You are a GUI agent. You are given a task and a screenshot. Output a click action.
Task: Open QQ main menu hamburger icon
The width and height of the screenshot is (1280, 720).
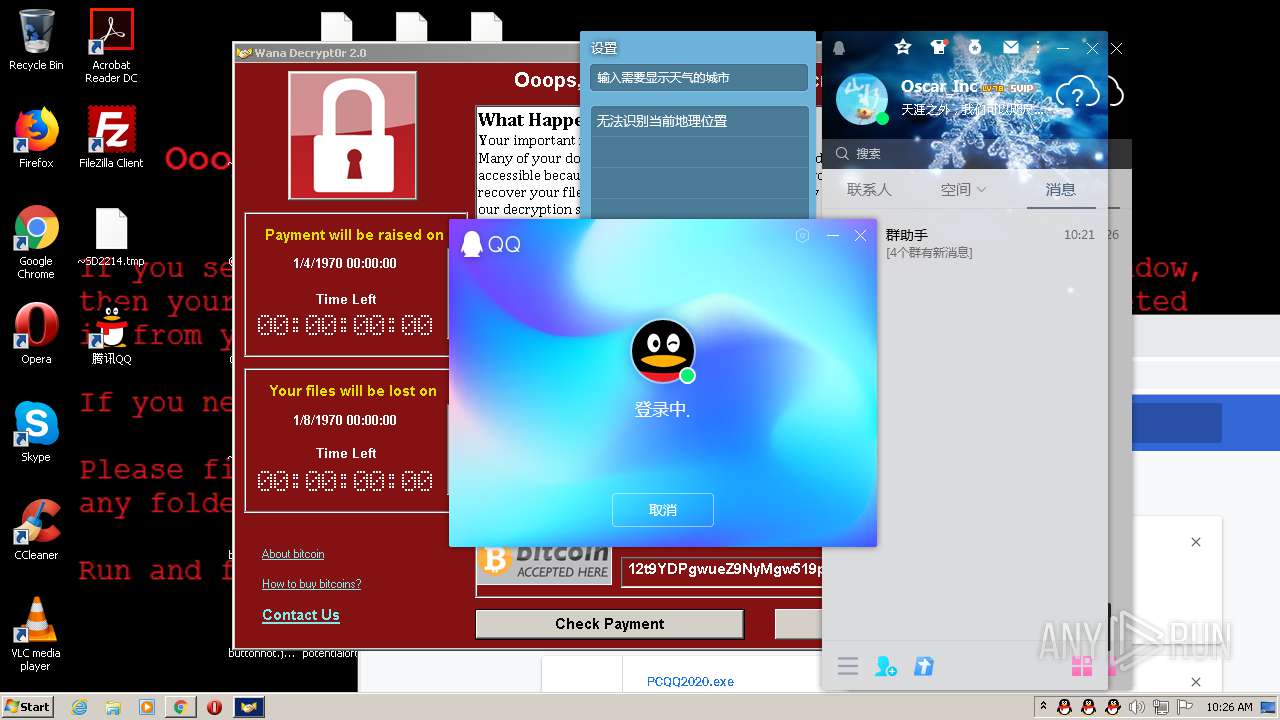coord(848,666)
